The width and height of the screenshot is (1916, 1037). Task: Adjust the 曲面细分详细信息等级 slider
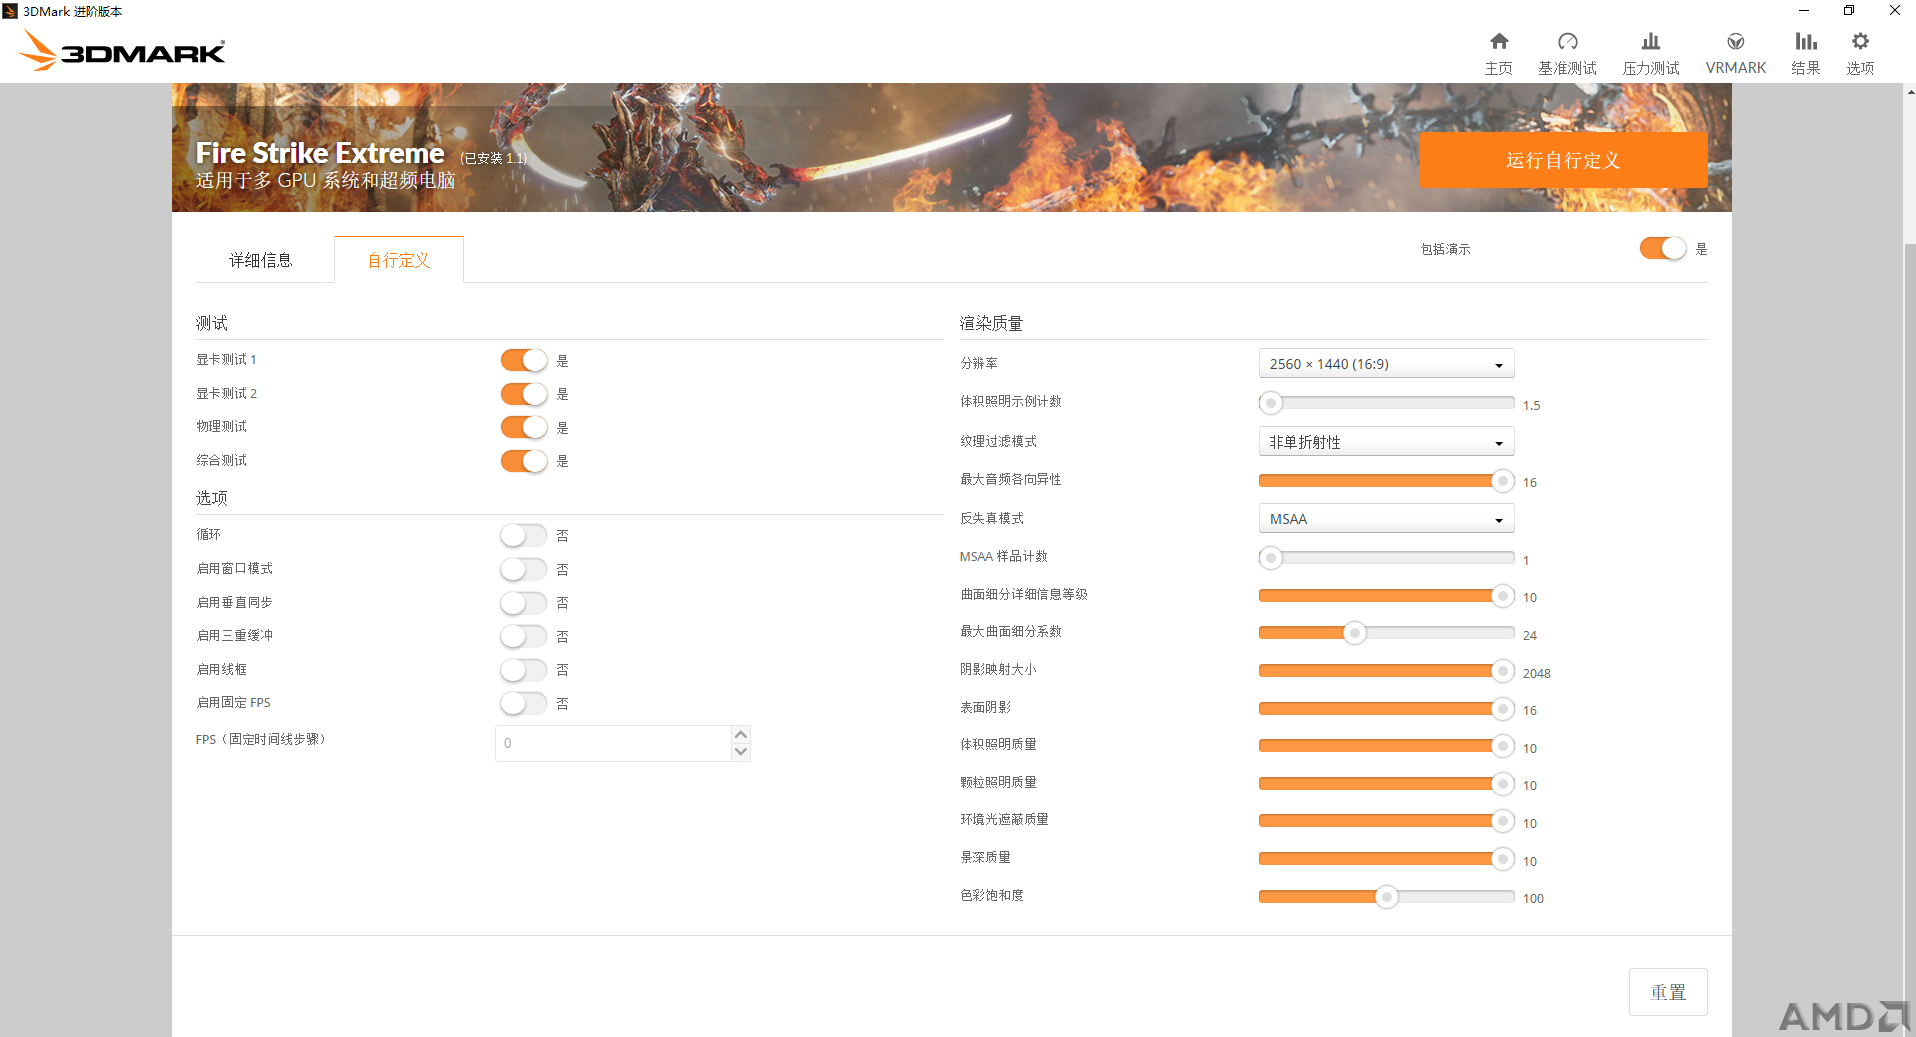tap(1386, 596)
